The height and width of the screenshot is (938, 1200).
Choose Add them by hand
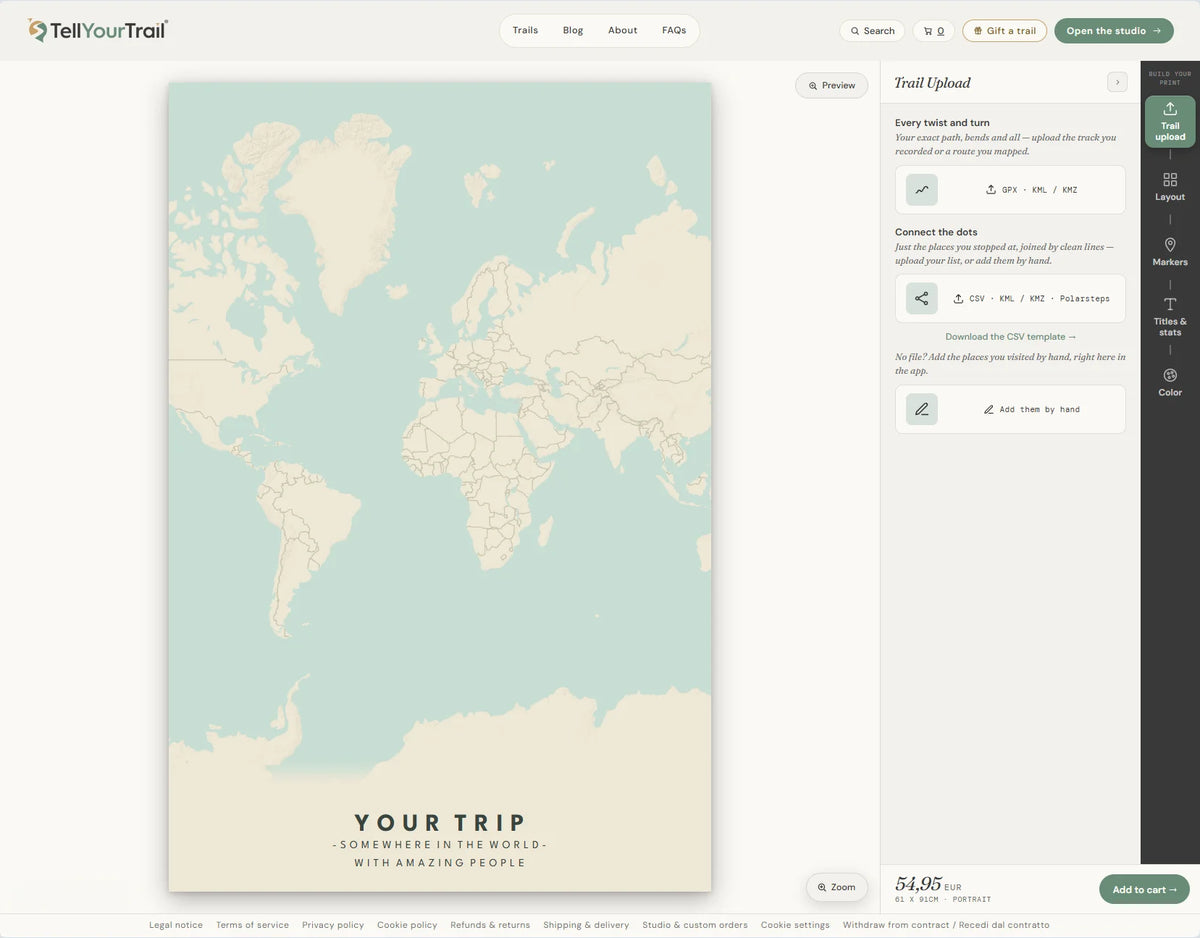(x=1010, y=409)
